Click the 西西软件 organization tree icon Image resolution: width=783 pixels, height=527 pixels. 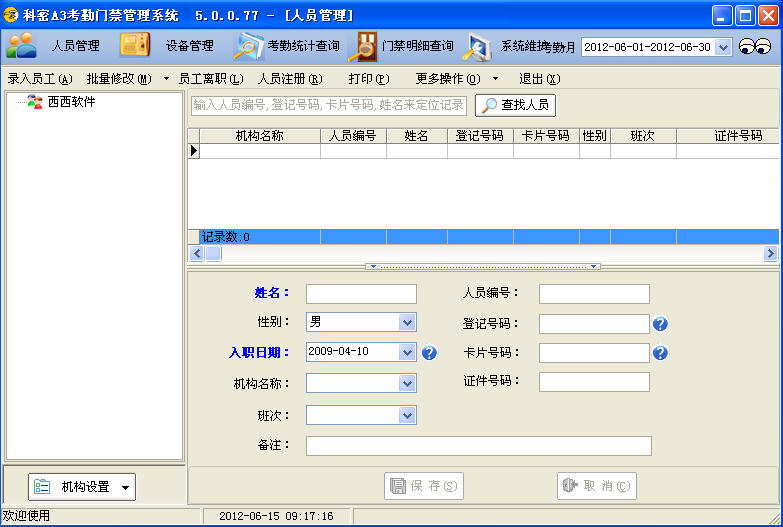(x=34, y=102)
